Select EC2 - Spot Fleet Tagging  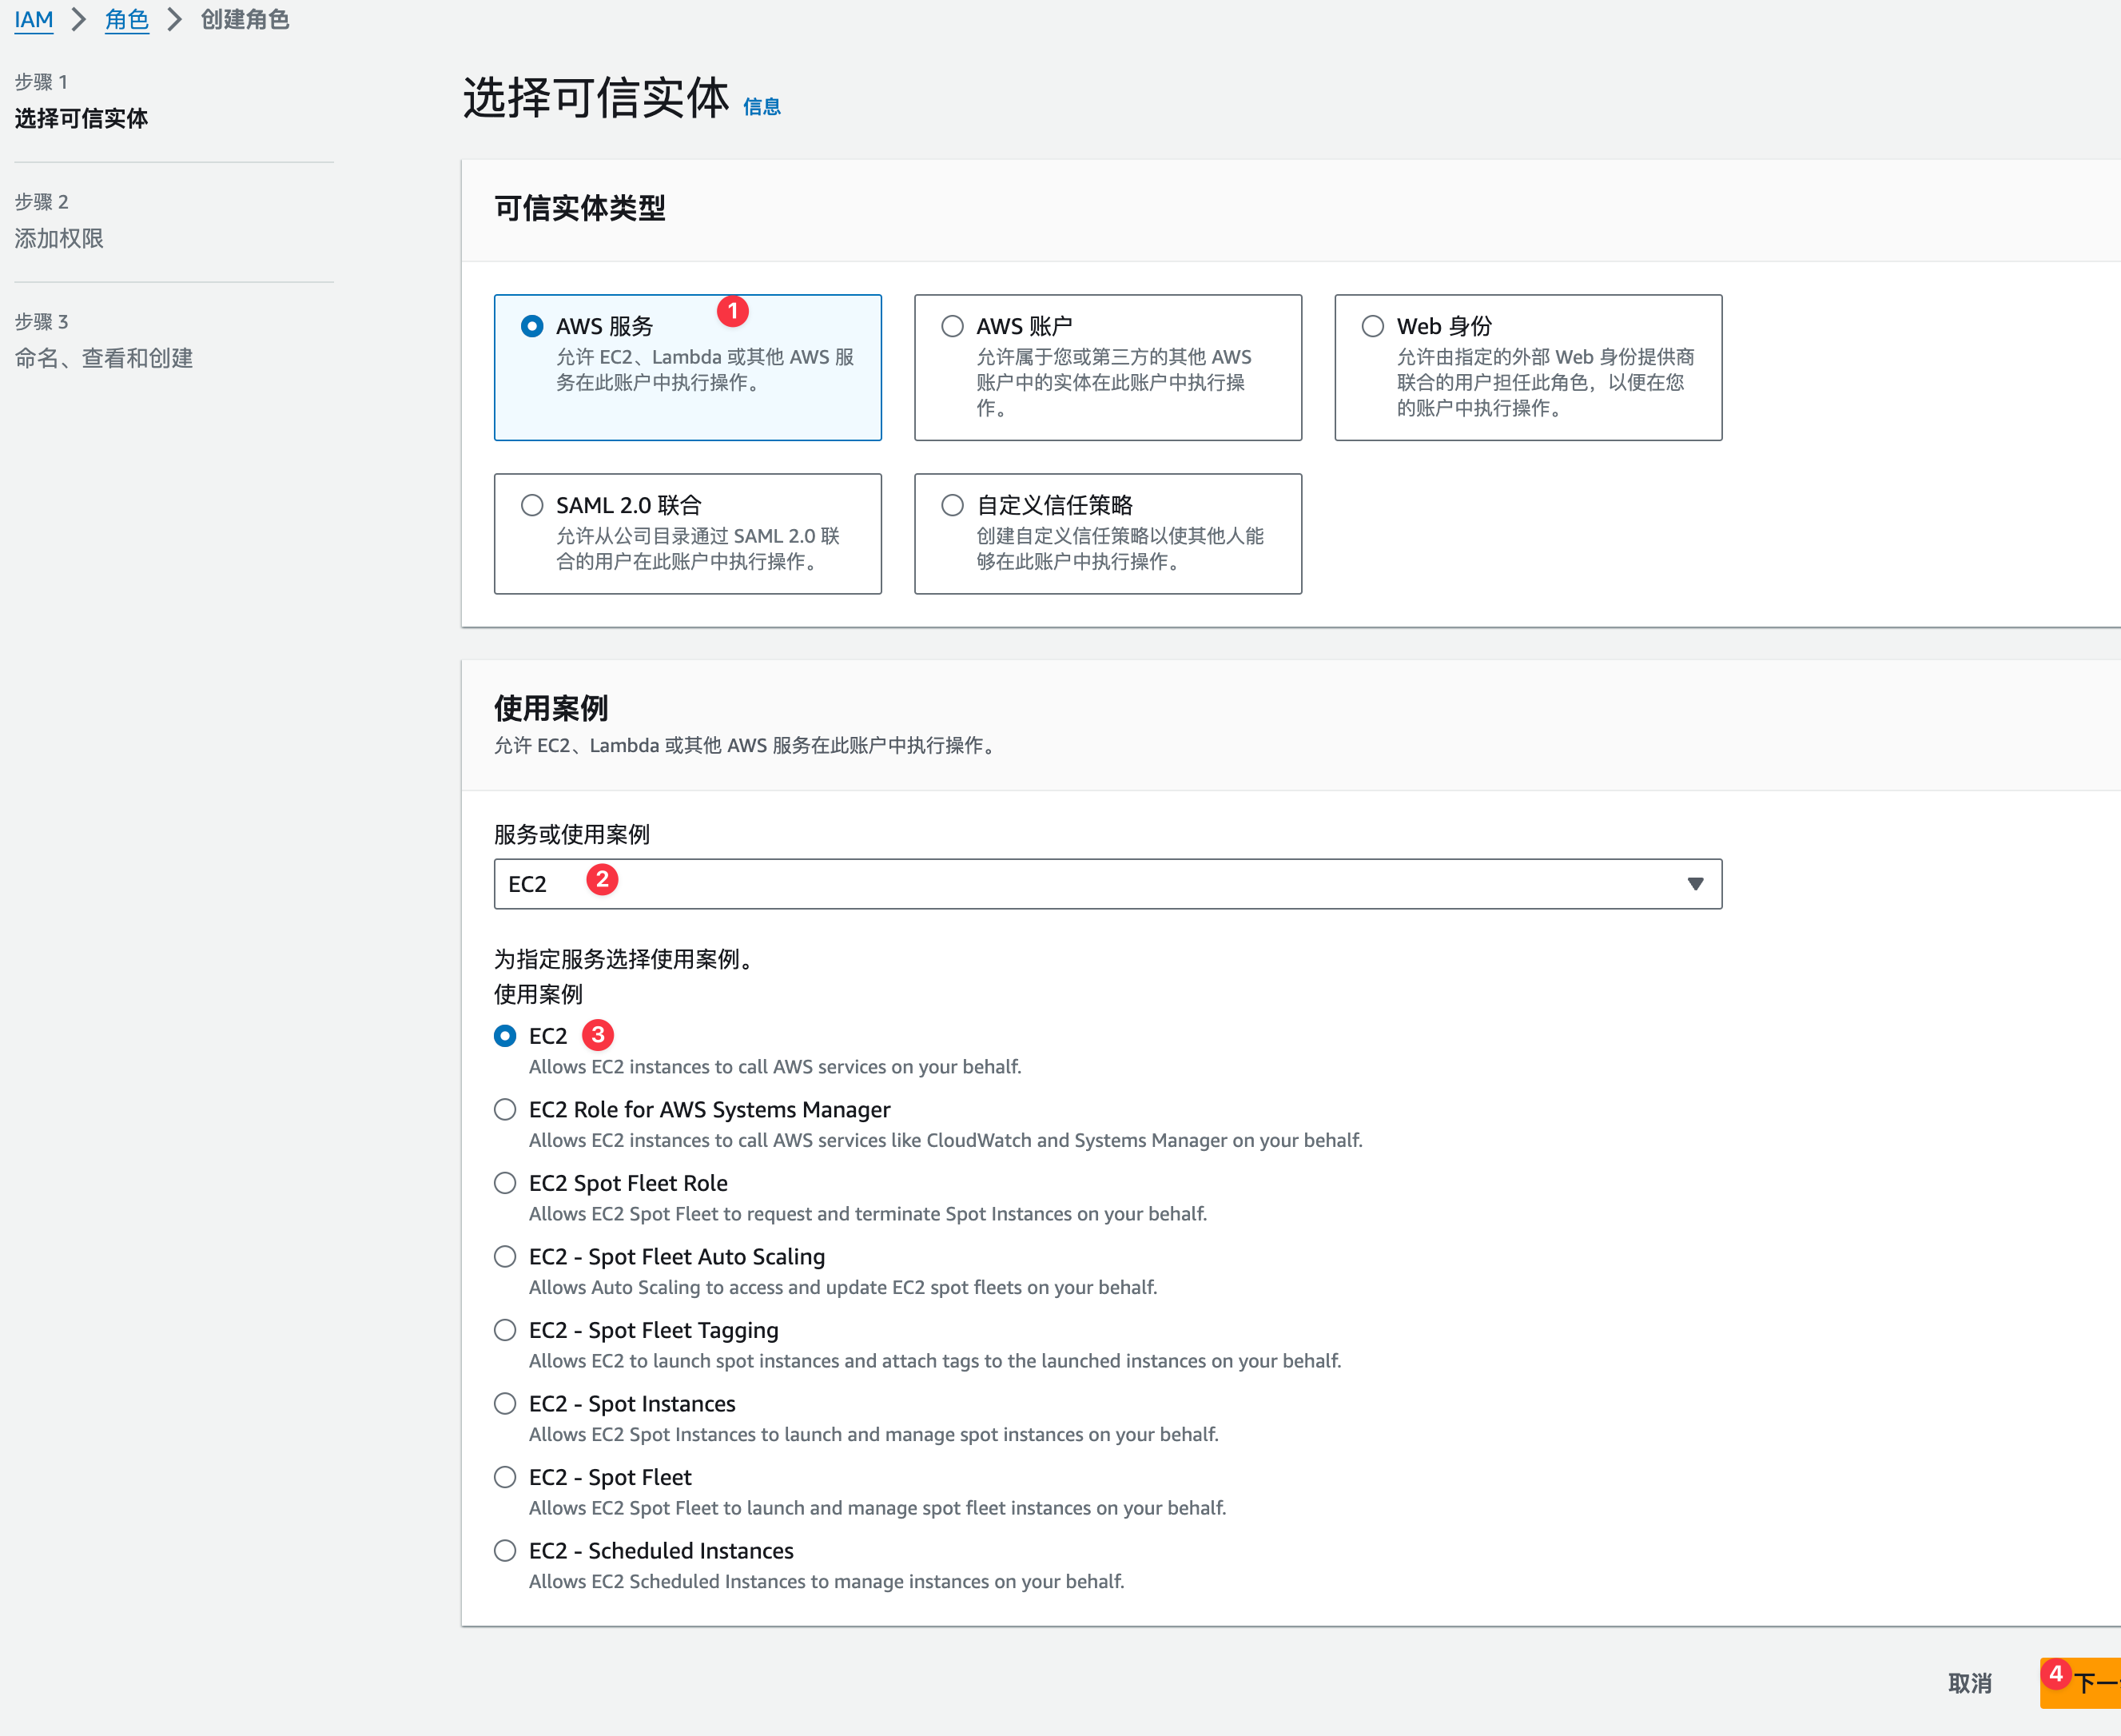tap(505, 1330)
